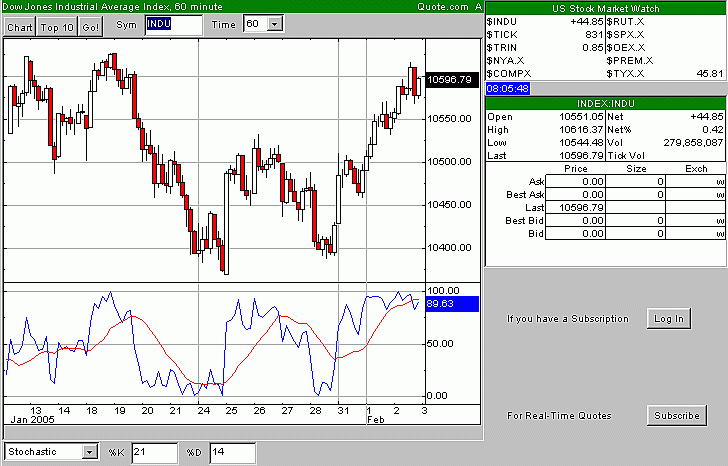This screenshot has width=728, height=466.
Task: Select $NYA.X in Market Watch
Action: point(505,61)
